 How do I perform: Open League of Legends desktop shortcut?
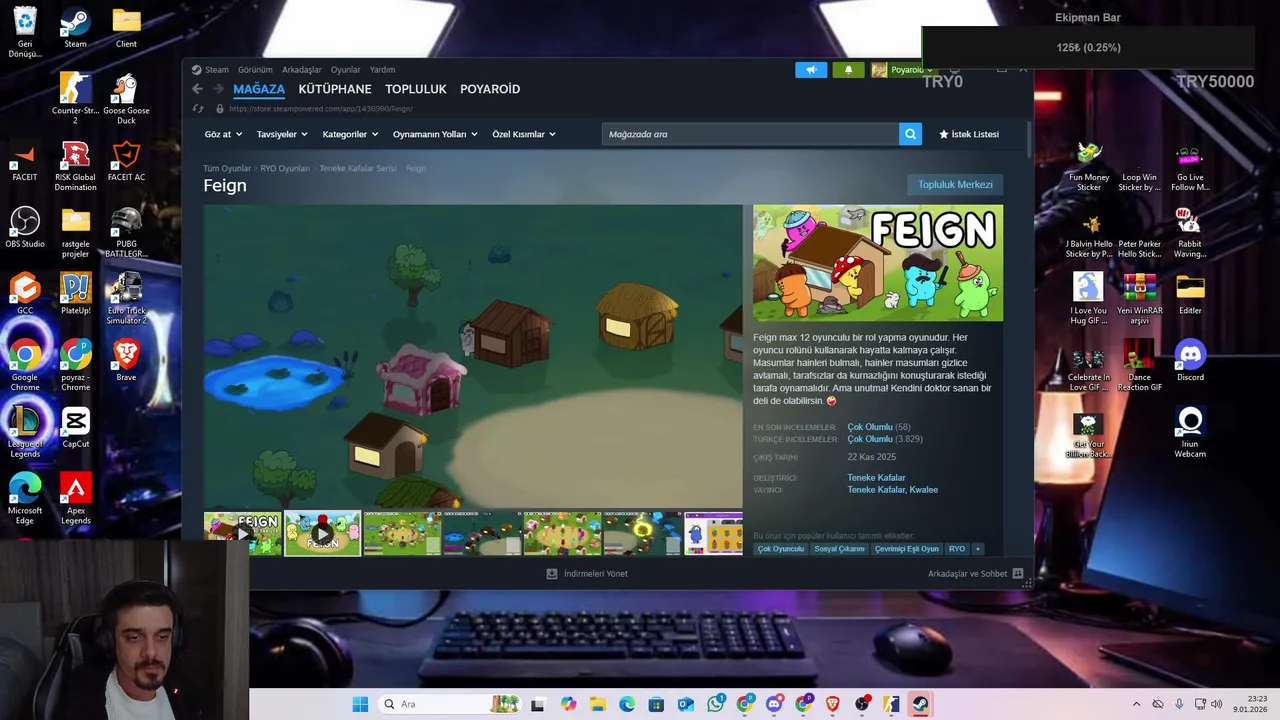point(25,432)
